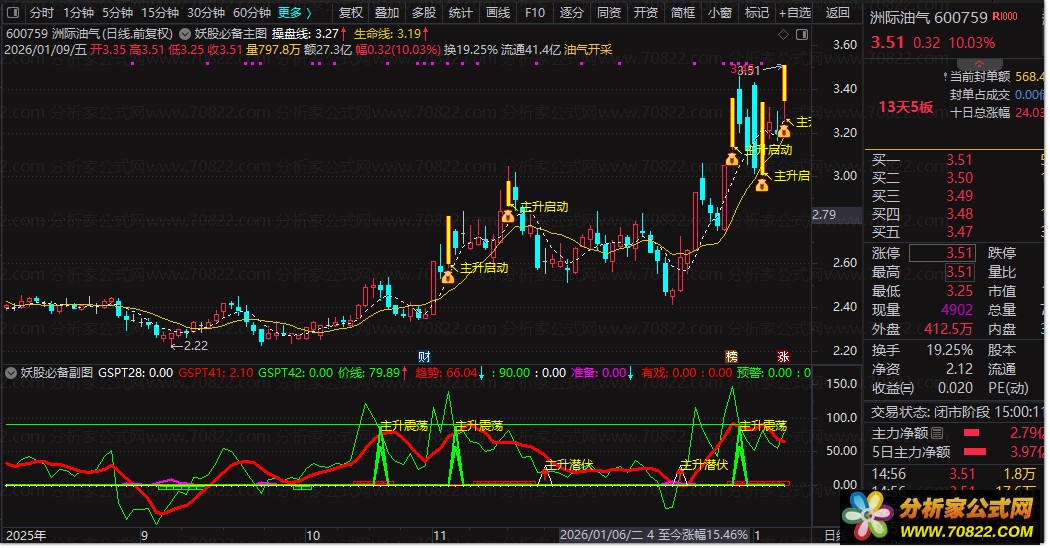Open the 逐分 tick detail view
Image resolution: width=1050 pixels, height=548 pixels.
pyautogui.click(x=571, y=13)
